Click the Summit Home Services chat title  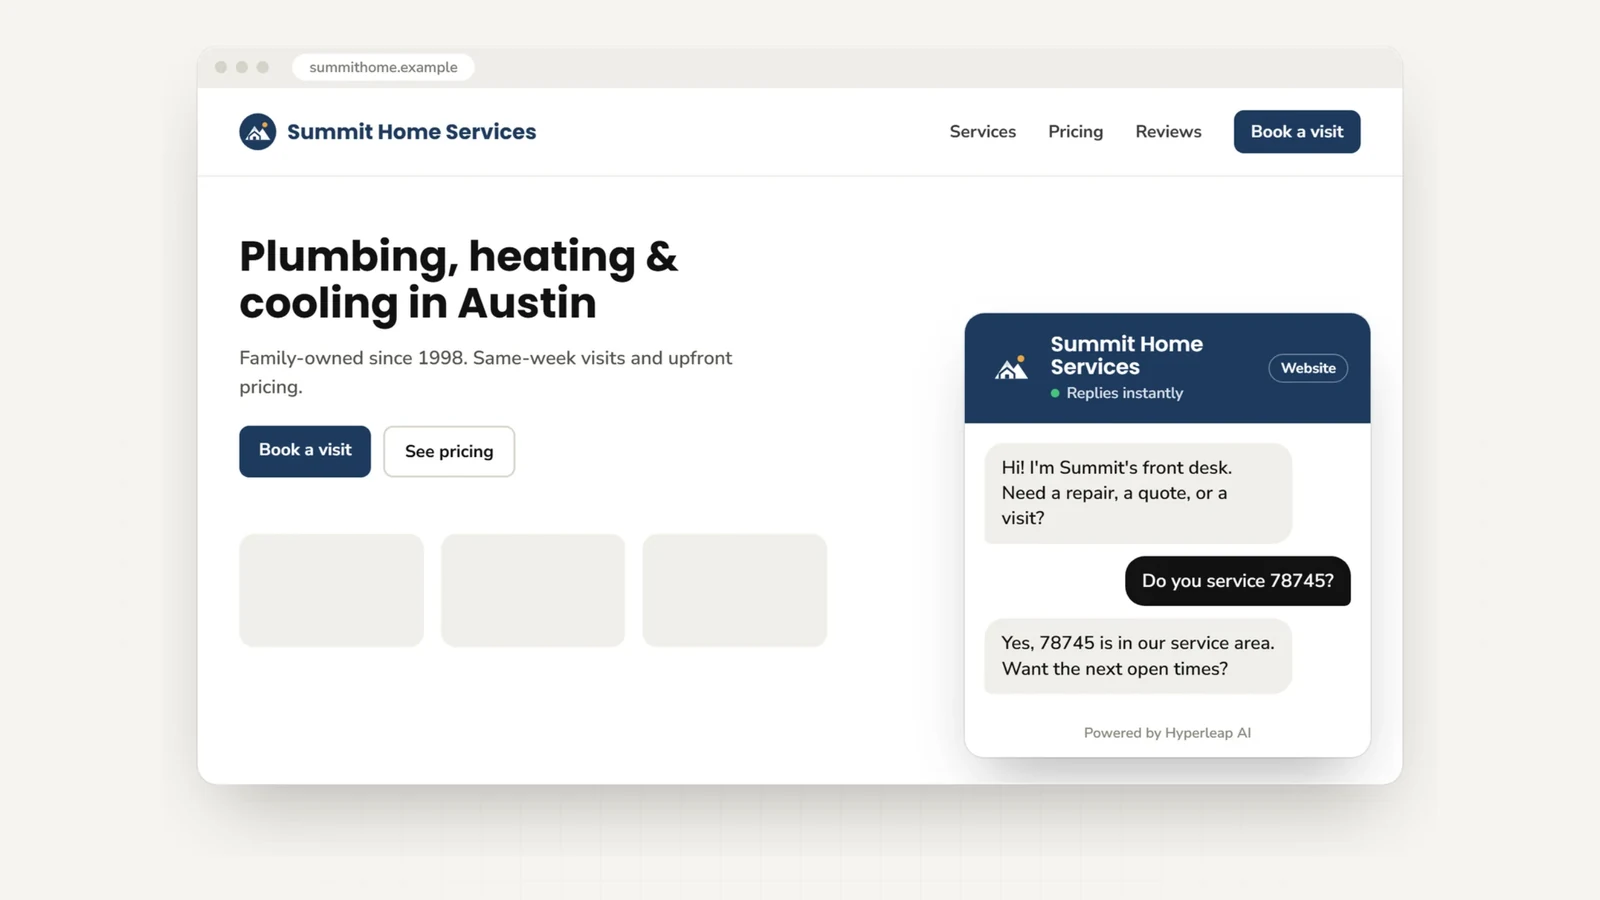tap(1126, 355)
